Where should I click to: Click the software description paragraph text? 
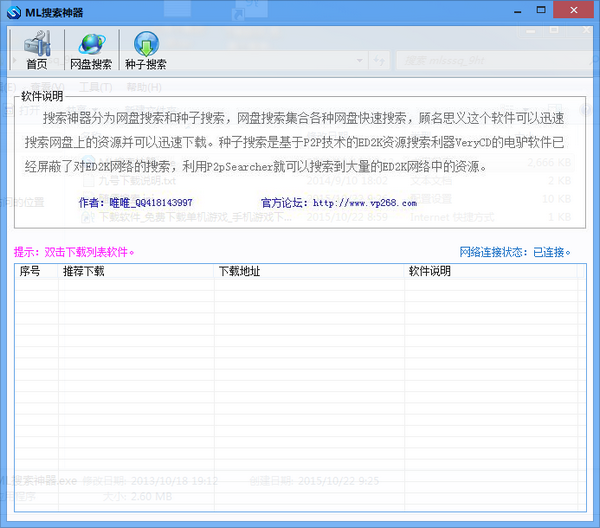point(300,143)
